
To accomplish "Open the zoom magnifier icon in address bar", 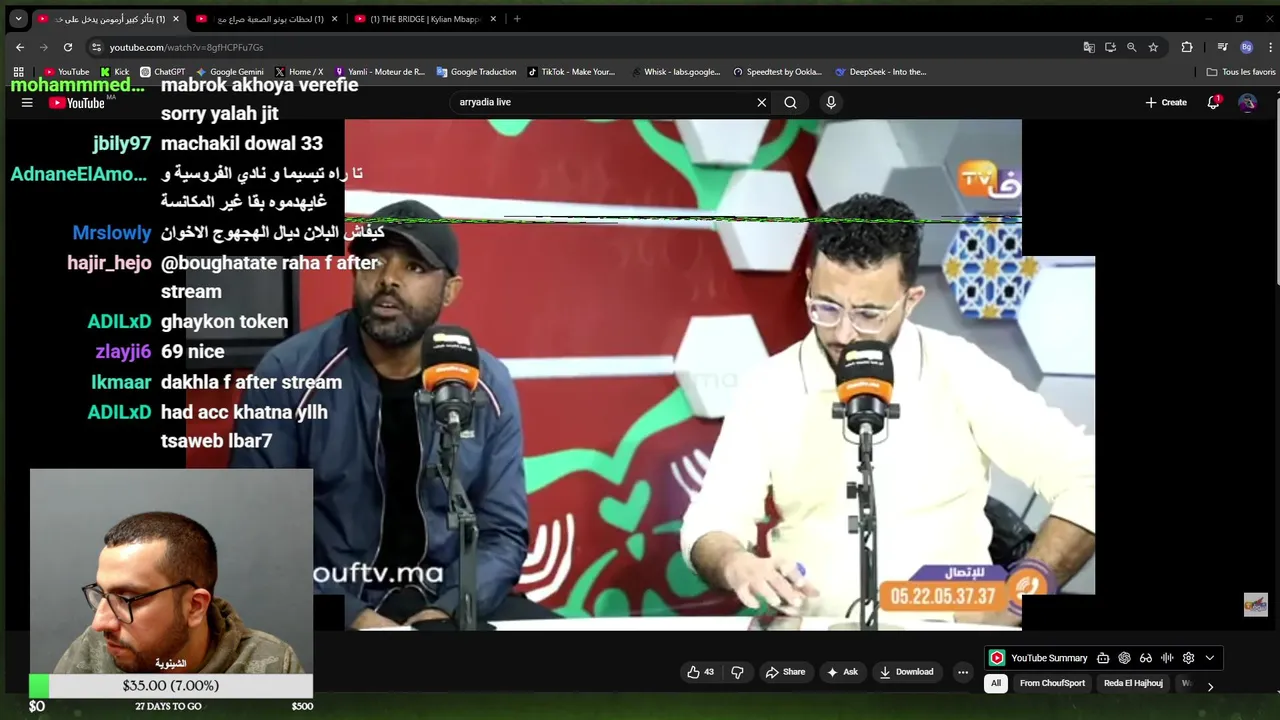I will pyautogui.click(x=1132, y=47).
